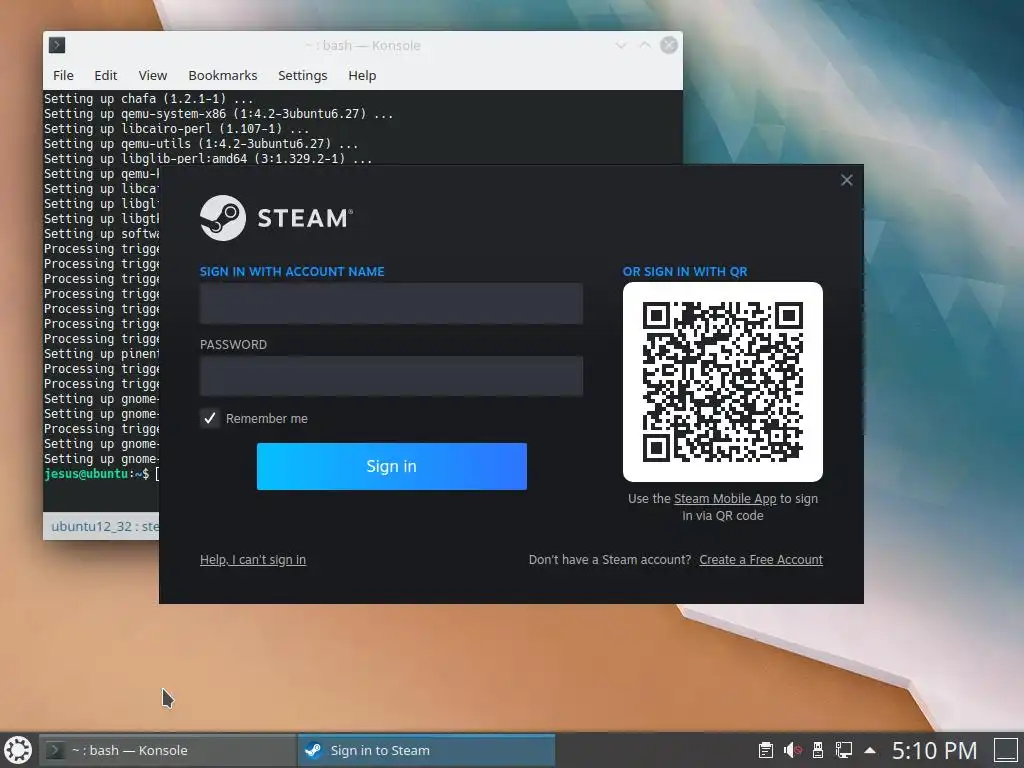Click the Konsole terminal icon in title bar
This screenshot has height=768, width=1024.
57,45
